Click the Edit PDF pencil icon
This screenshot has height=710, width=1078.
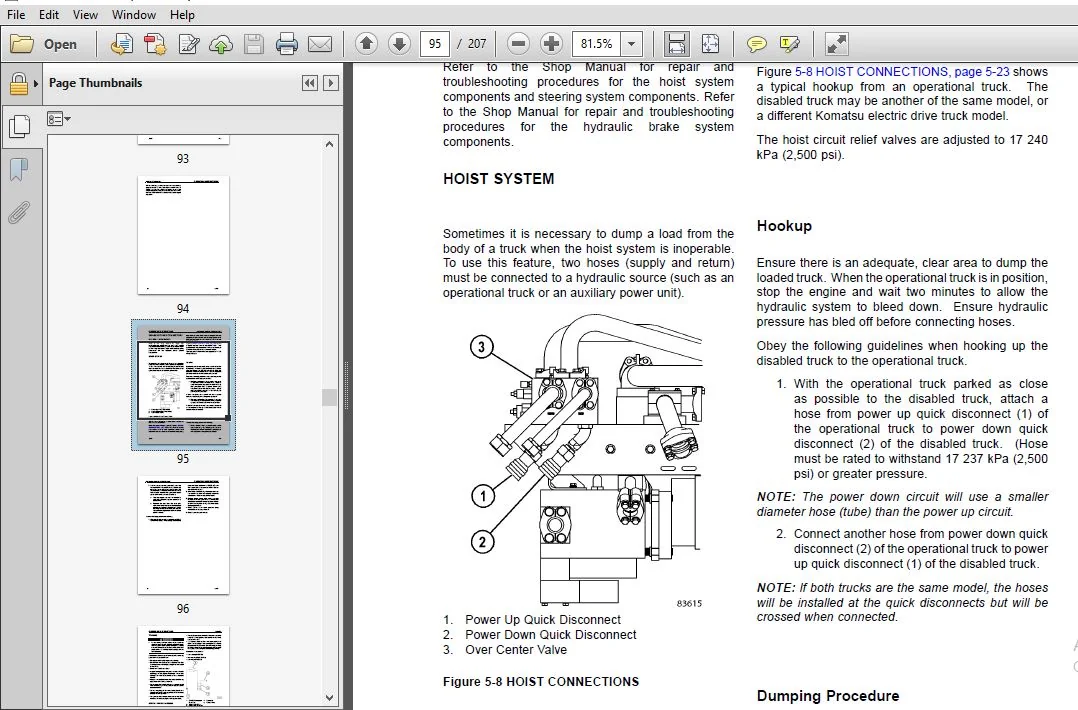[x=188, y=44]
